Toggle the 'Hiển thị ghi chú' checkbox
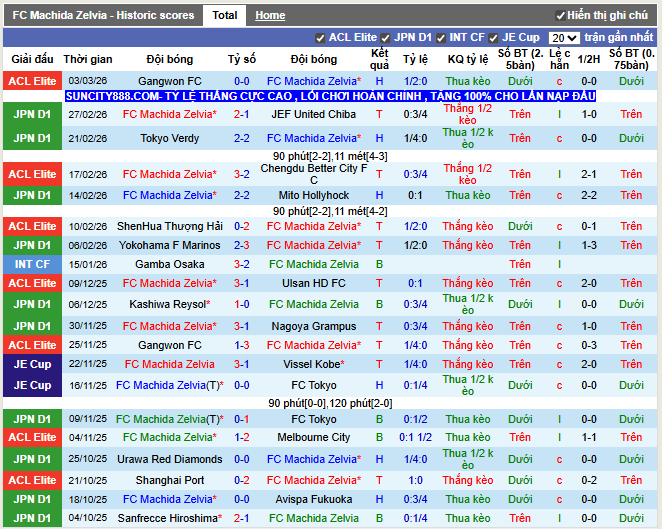 (560, 16)
